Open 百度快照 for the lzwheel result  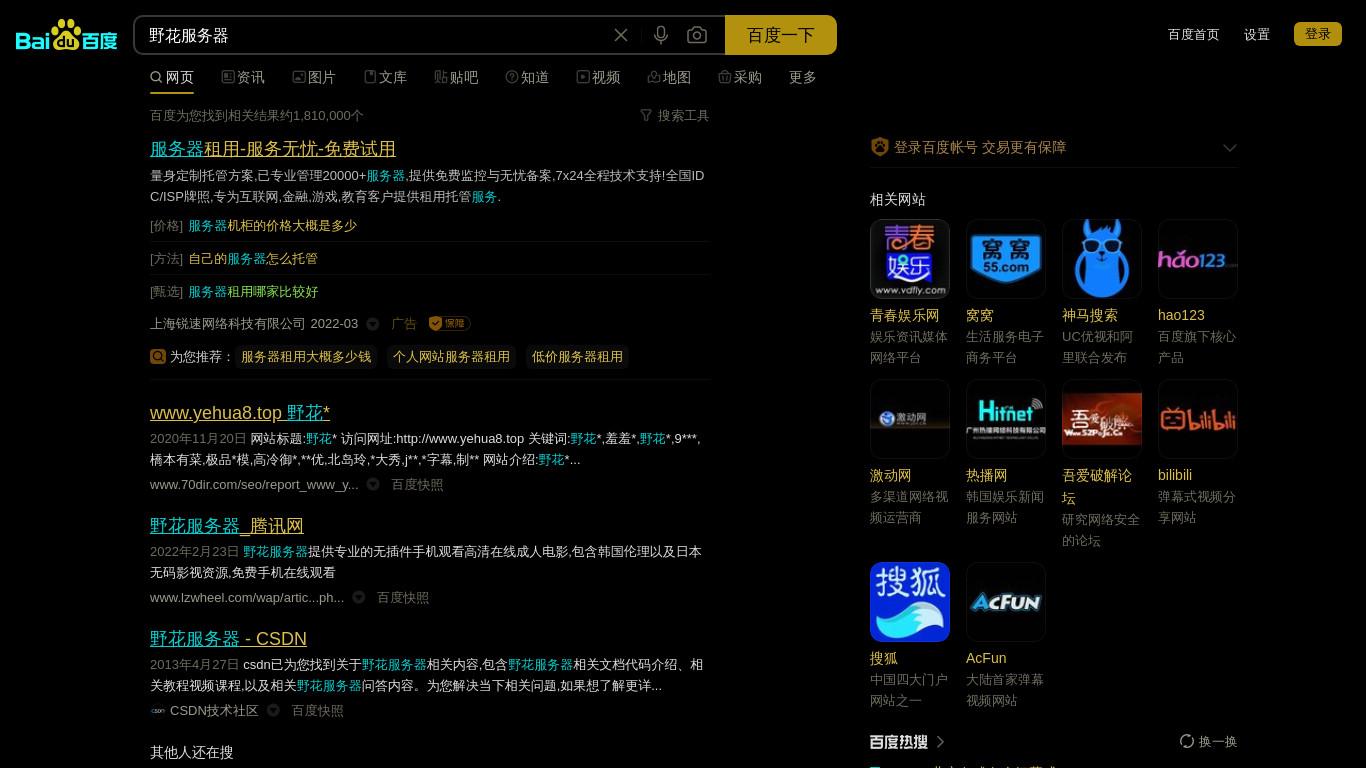pos(403,597)
